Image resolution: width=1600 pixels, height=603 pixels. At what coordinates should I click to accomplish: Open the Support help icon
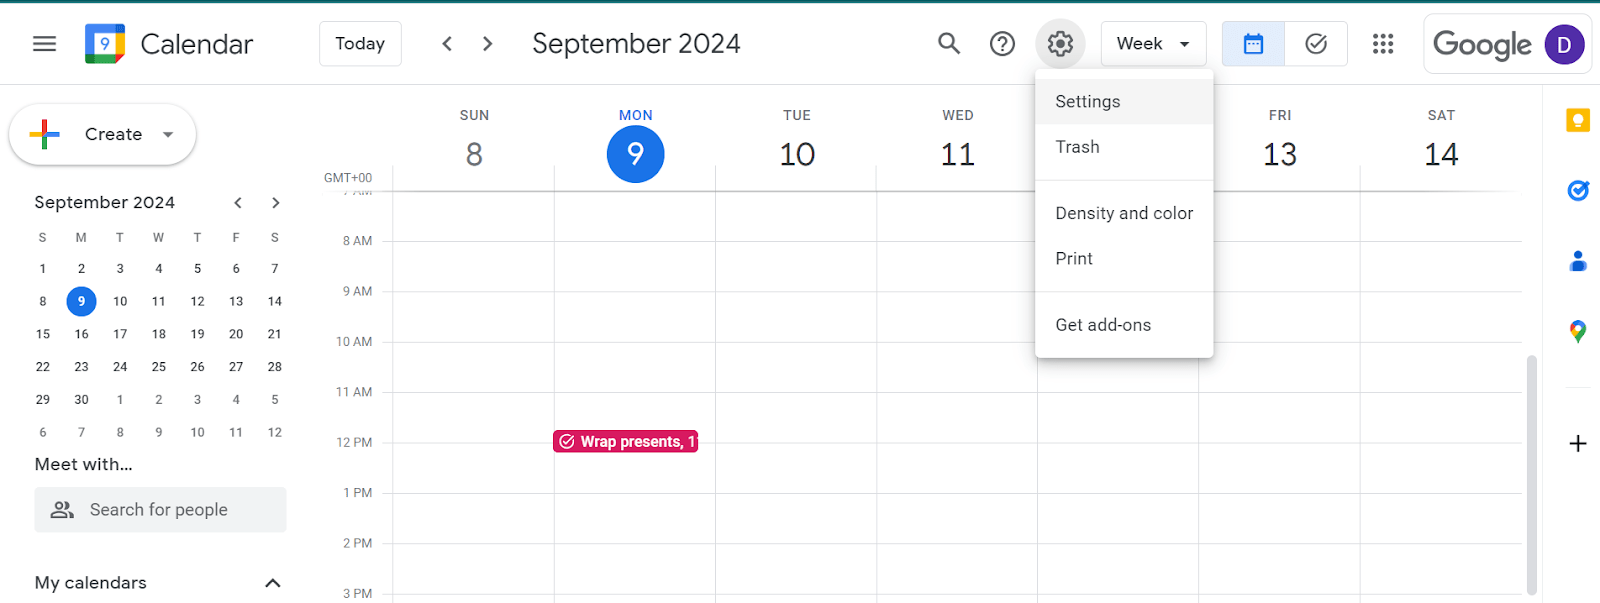tap(1002, 44)
